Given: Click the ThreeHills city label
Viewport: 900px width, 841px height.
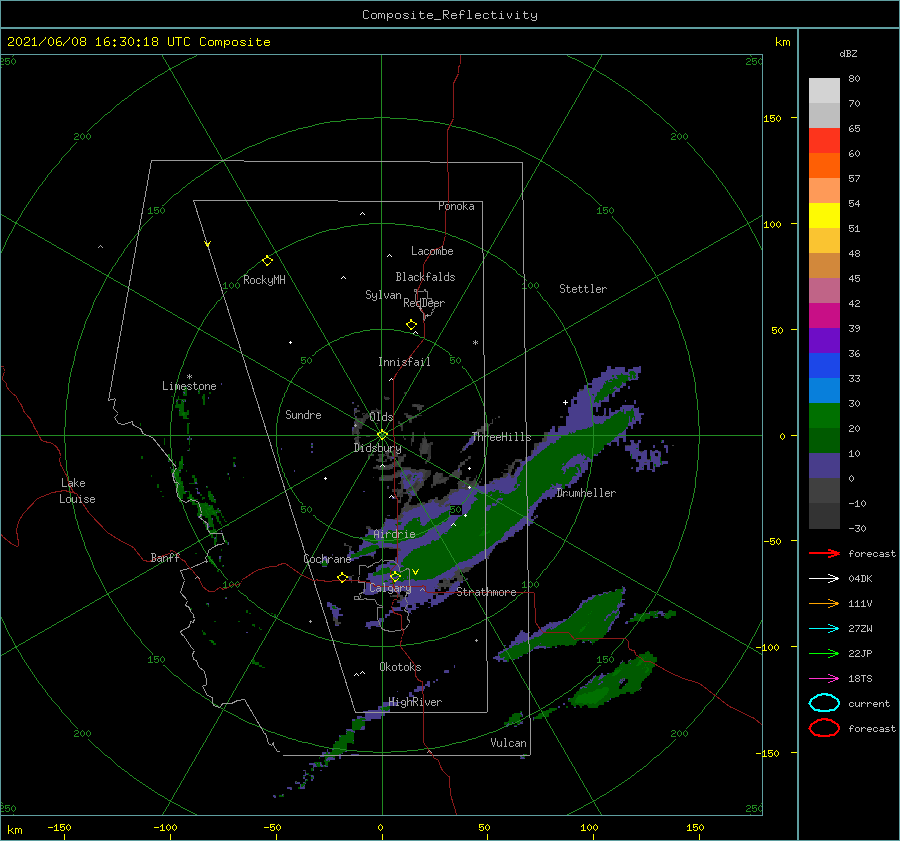Looking at the screenshot, I should [x=502, y=437].
